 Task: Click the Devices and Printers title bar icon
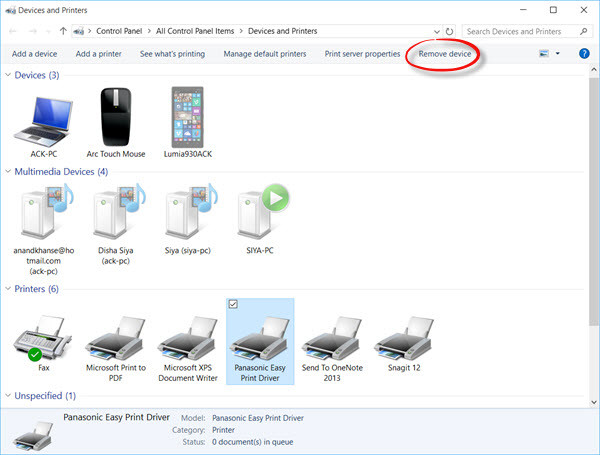11,10
